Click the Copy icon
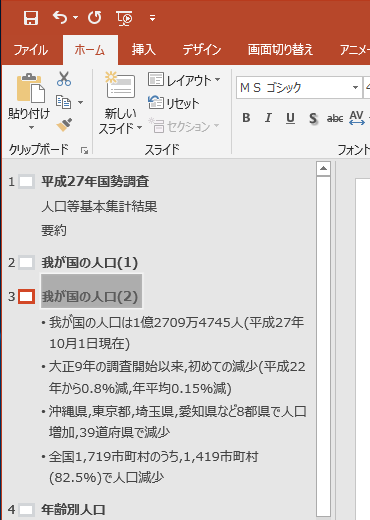Screen dimensions: 370x520 point(63,102)
